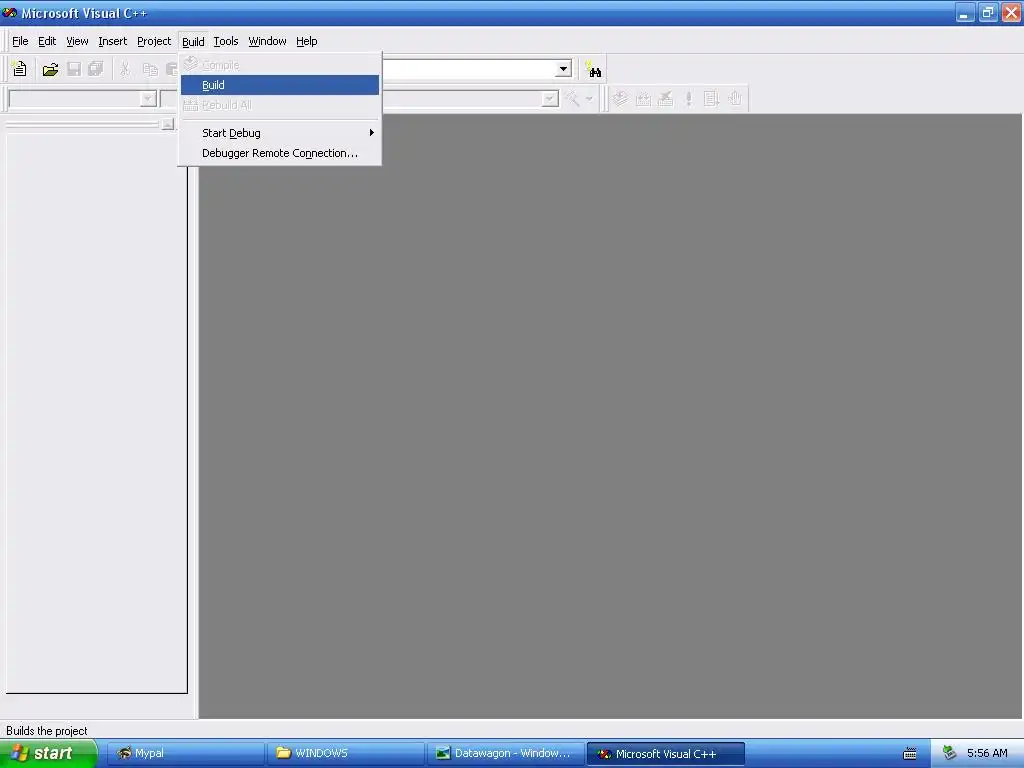Click the Windows start button
Screen dimensions: 1024x768
(48, 753)
